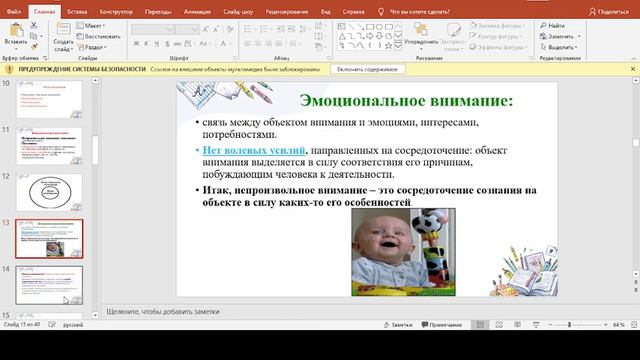Click the Tell Me lightbulb icon
The width and height of the screenshot is (640, 360).
381,12
